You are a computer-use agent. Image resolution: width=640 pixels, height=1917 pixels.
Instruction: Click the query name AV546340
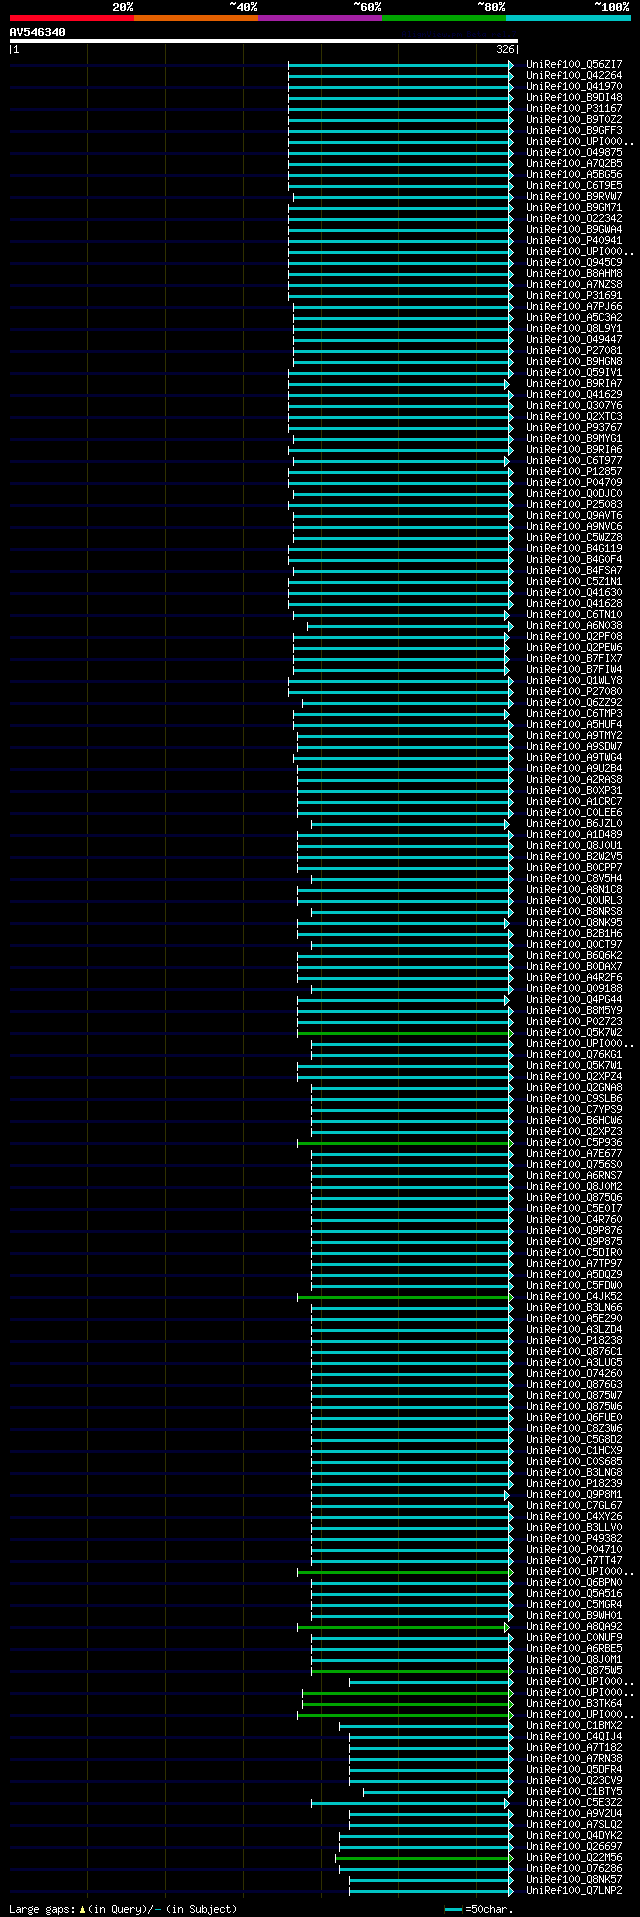pos(38,32)
